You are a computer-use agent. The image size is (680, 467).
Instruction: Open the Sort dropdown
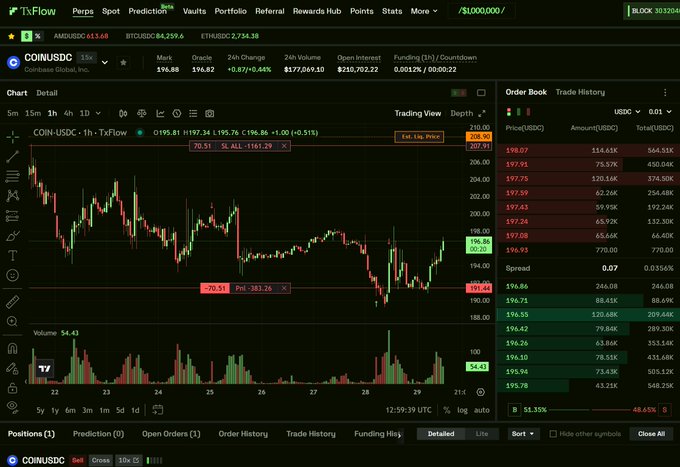click(x=523, y=434)
